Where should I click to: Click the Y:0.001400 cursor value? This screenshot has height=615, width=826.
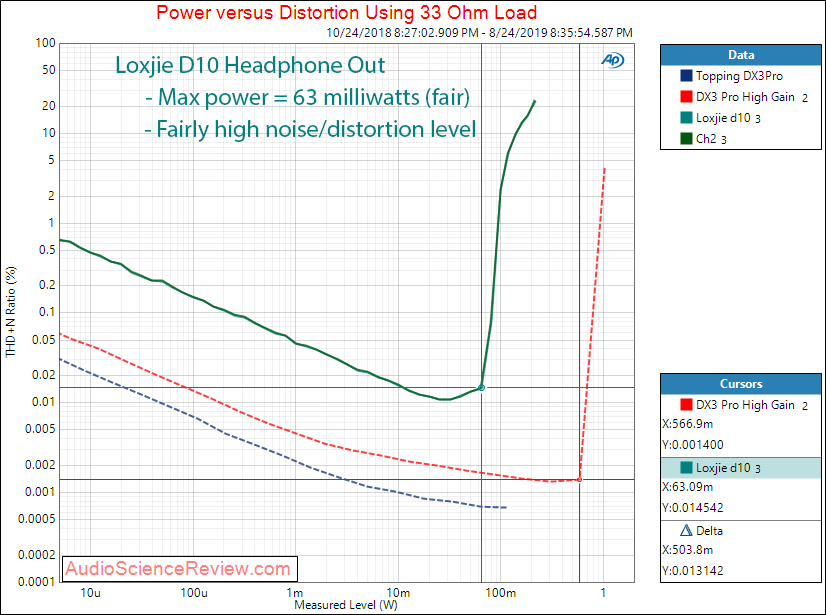tap(693, 445)
